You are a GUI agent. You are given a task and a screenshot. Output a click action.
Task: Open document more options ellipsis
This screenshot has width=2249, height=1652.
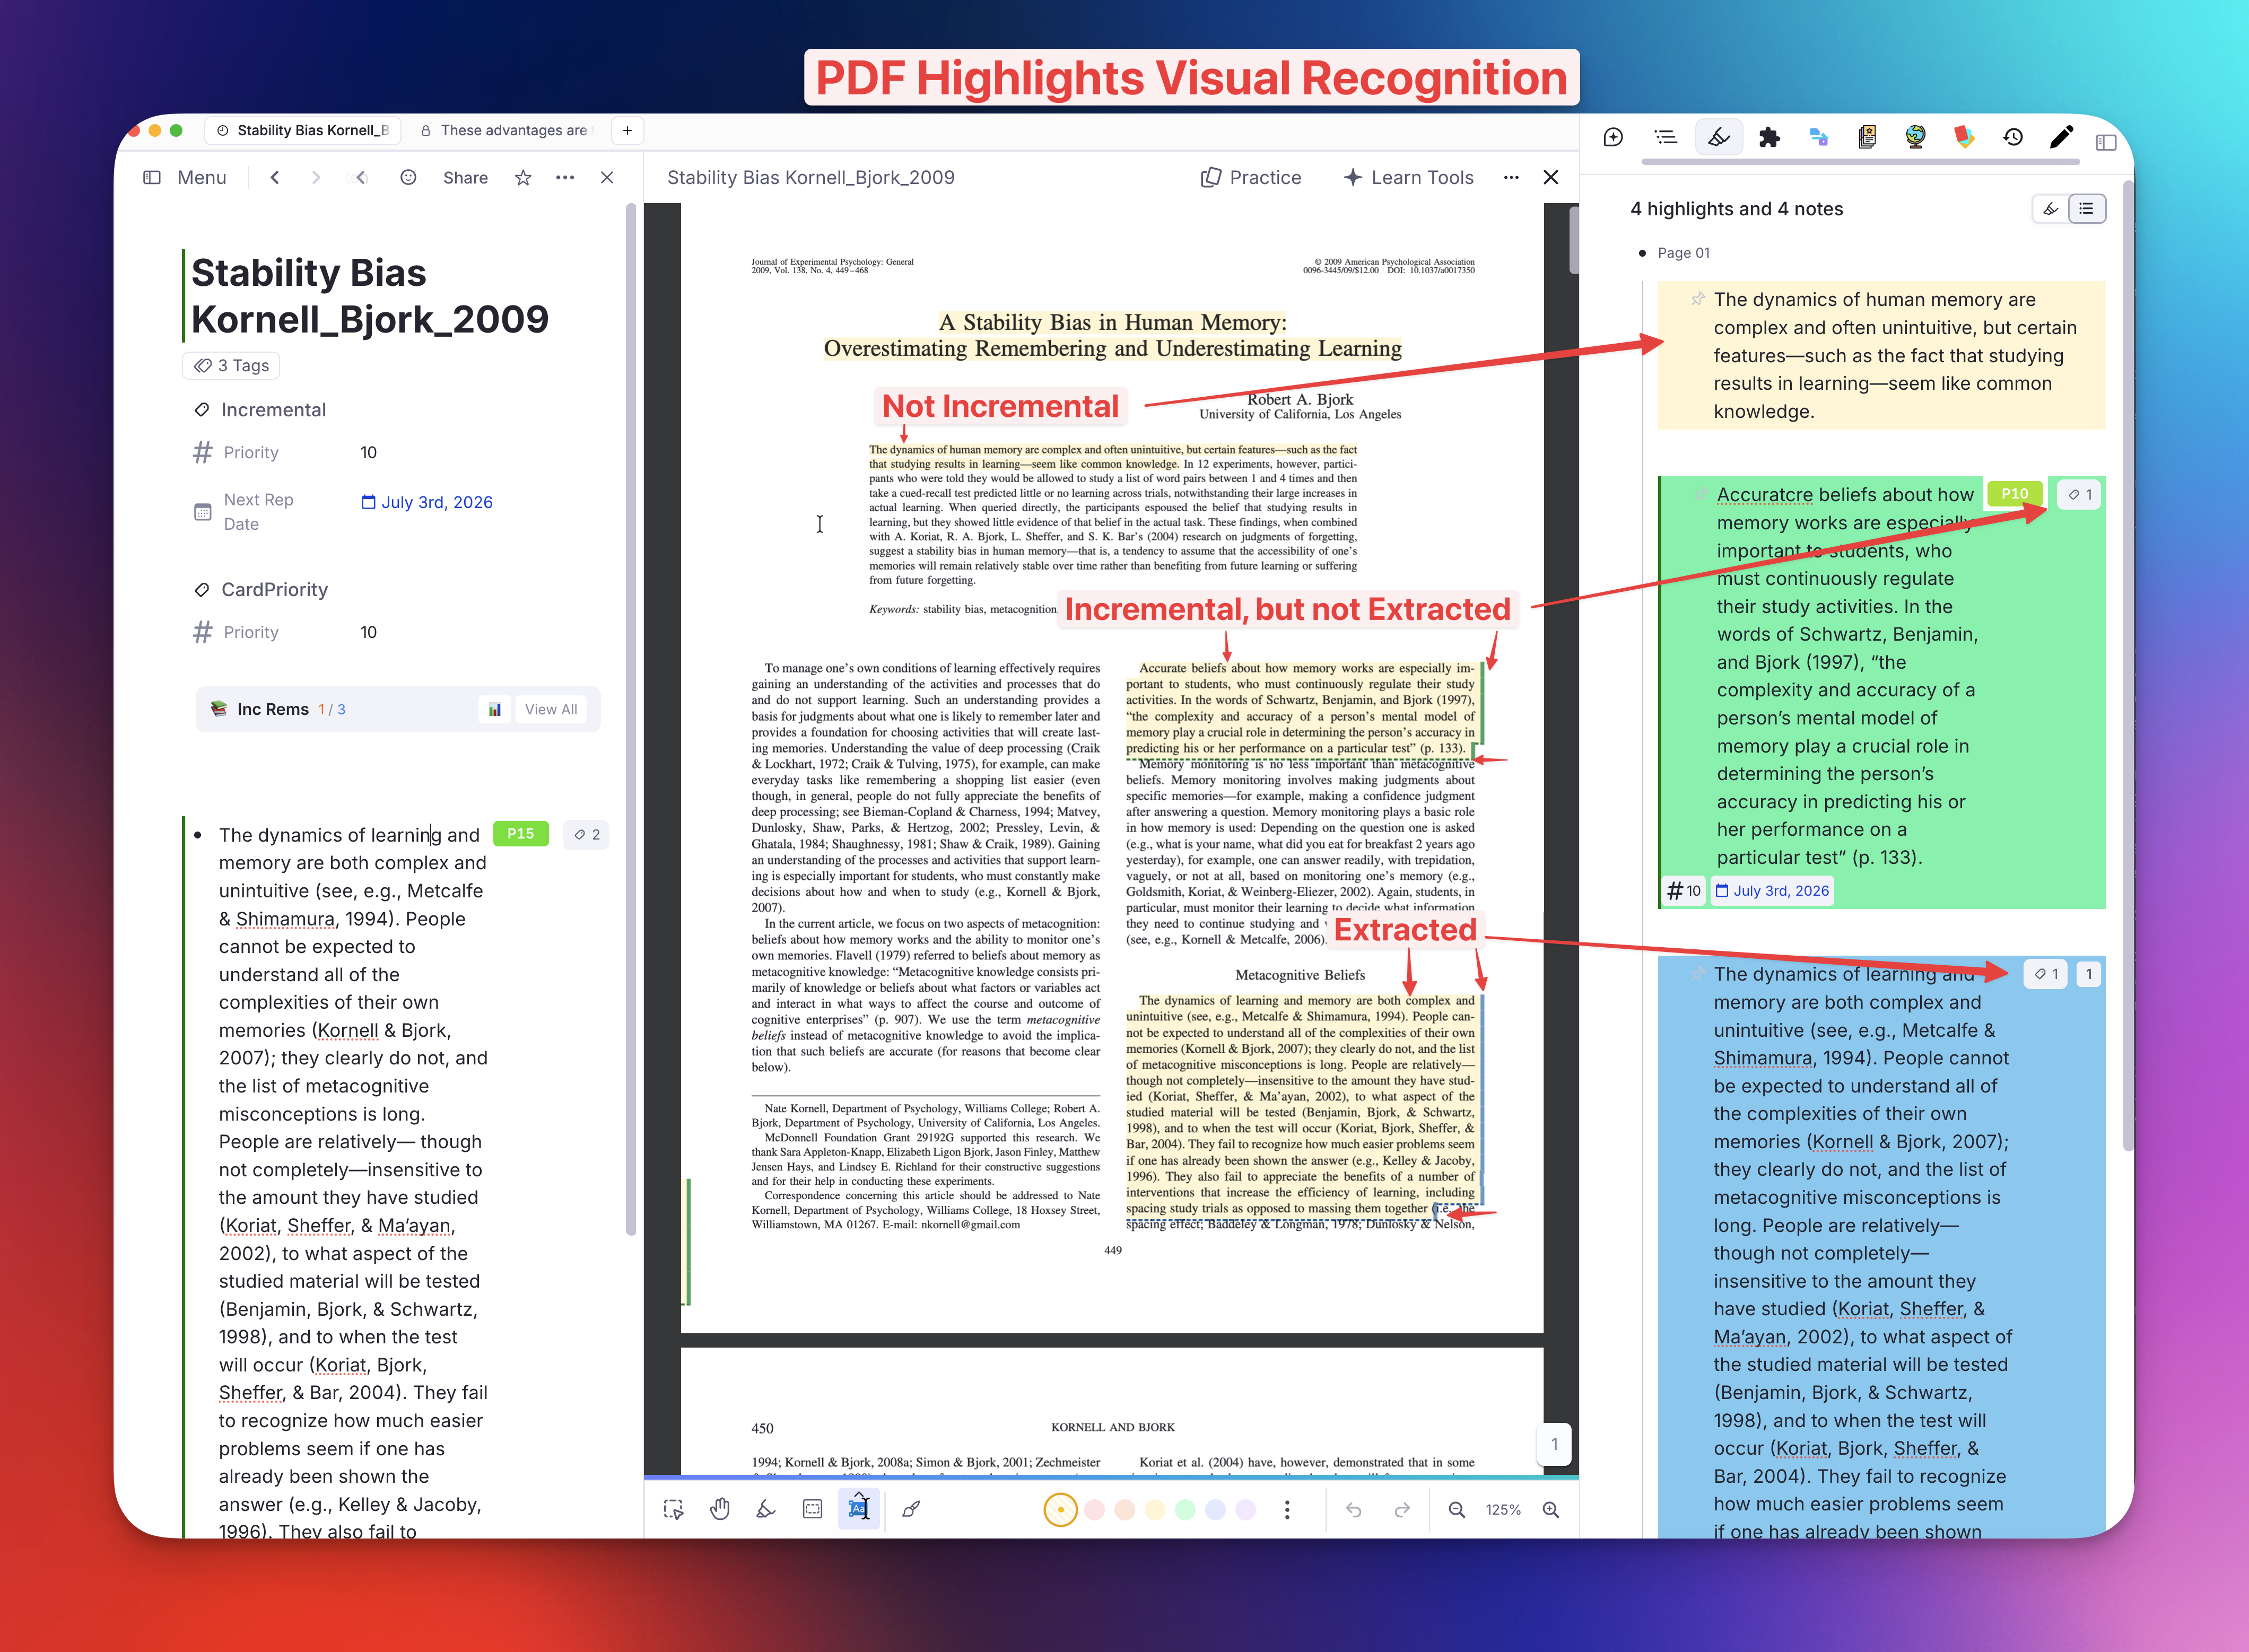click(x=565, y=177)
